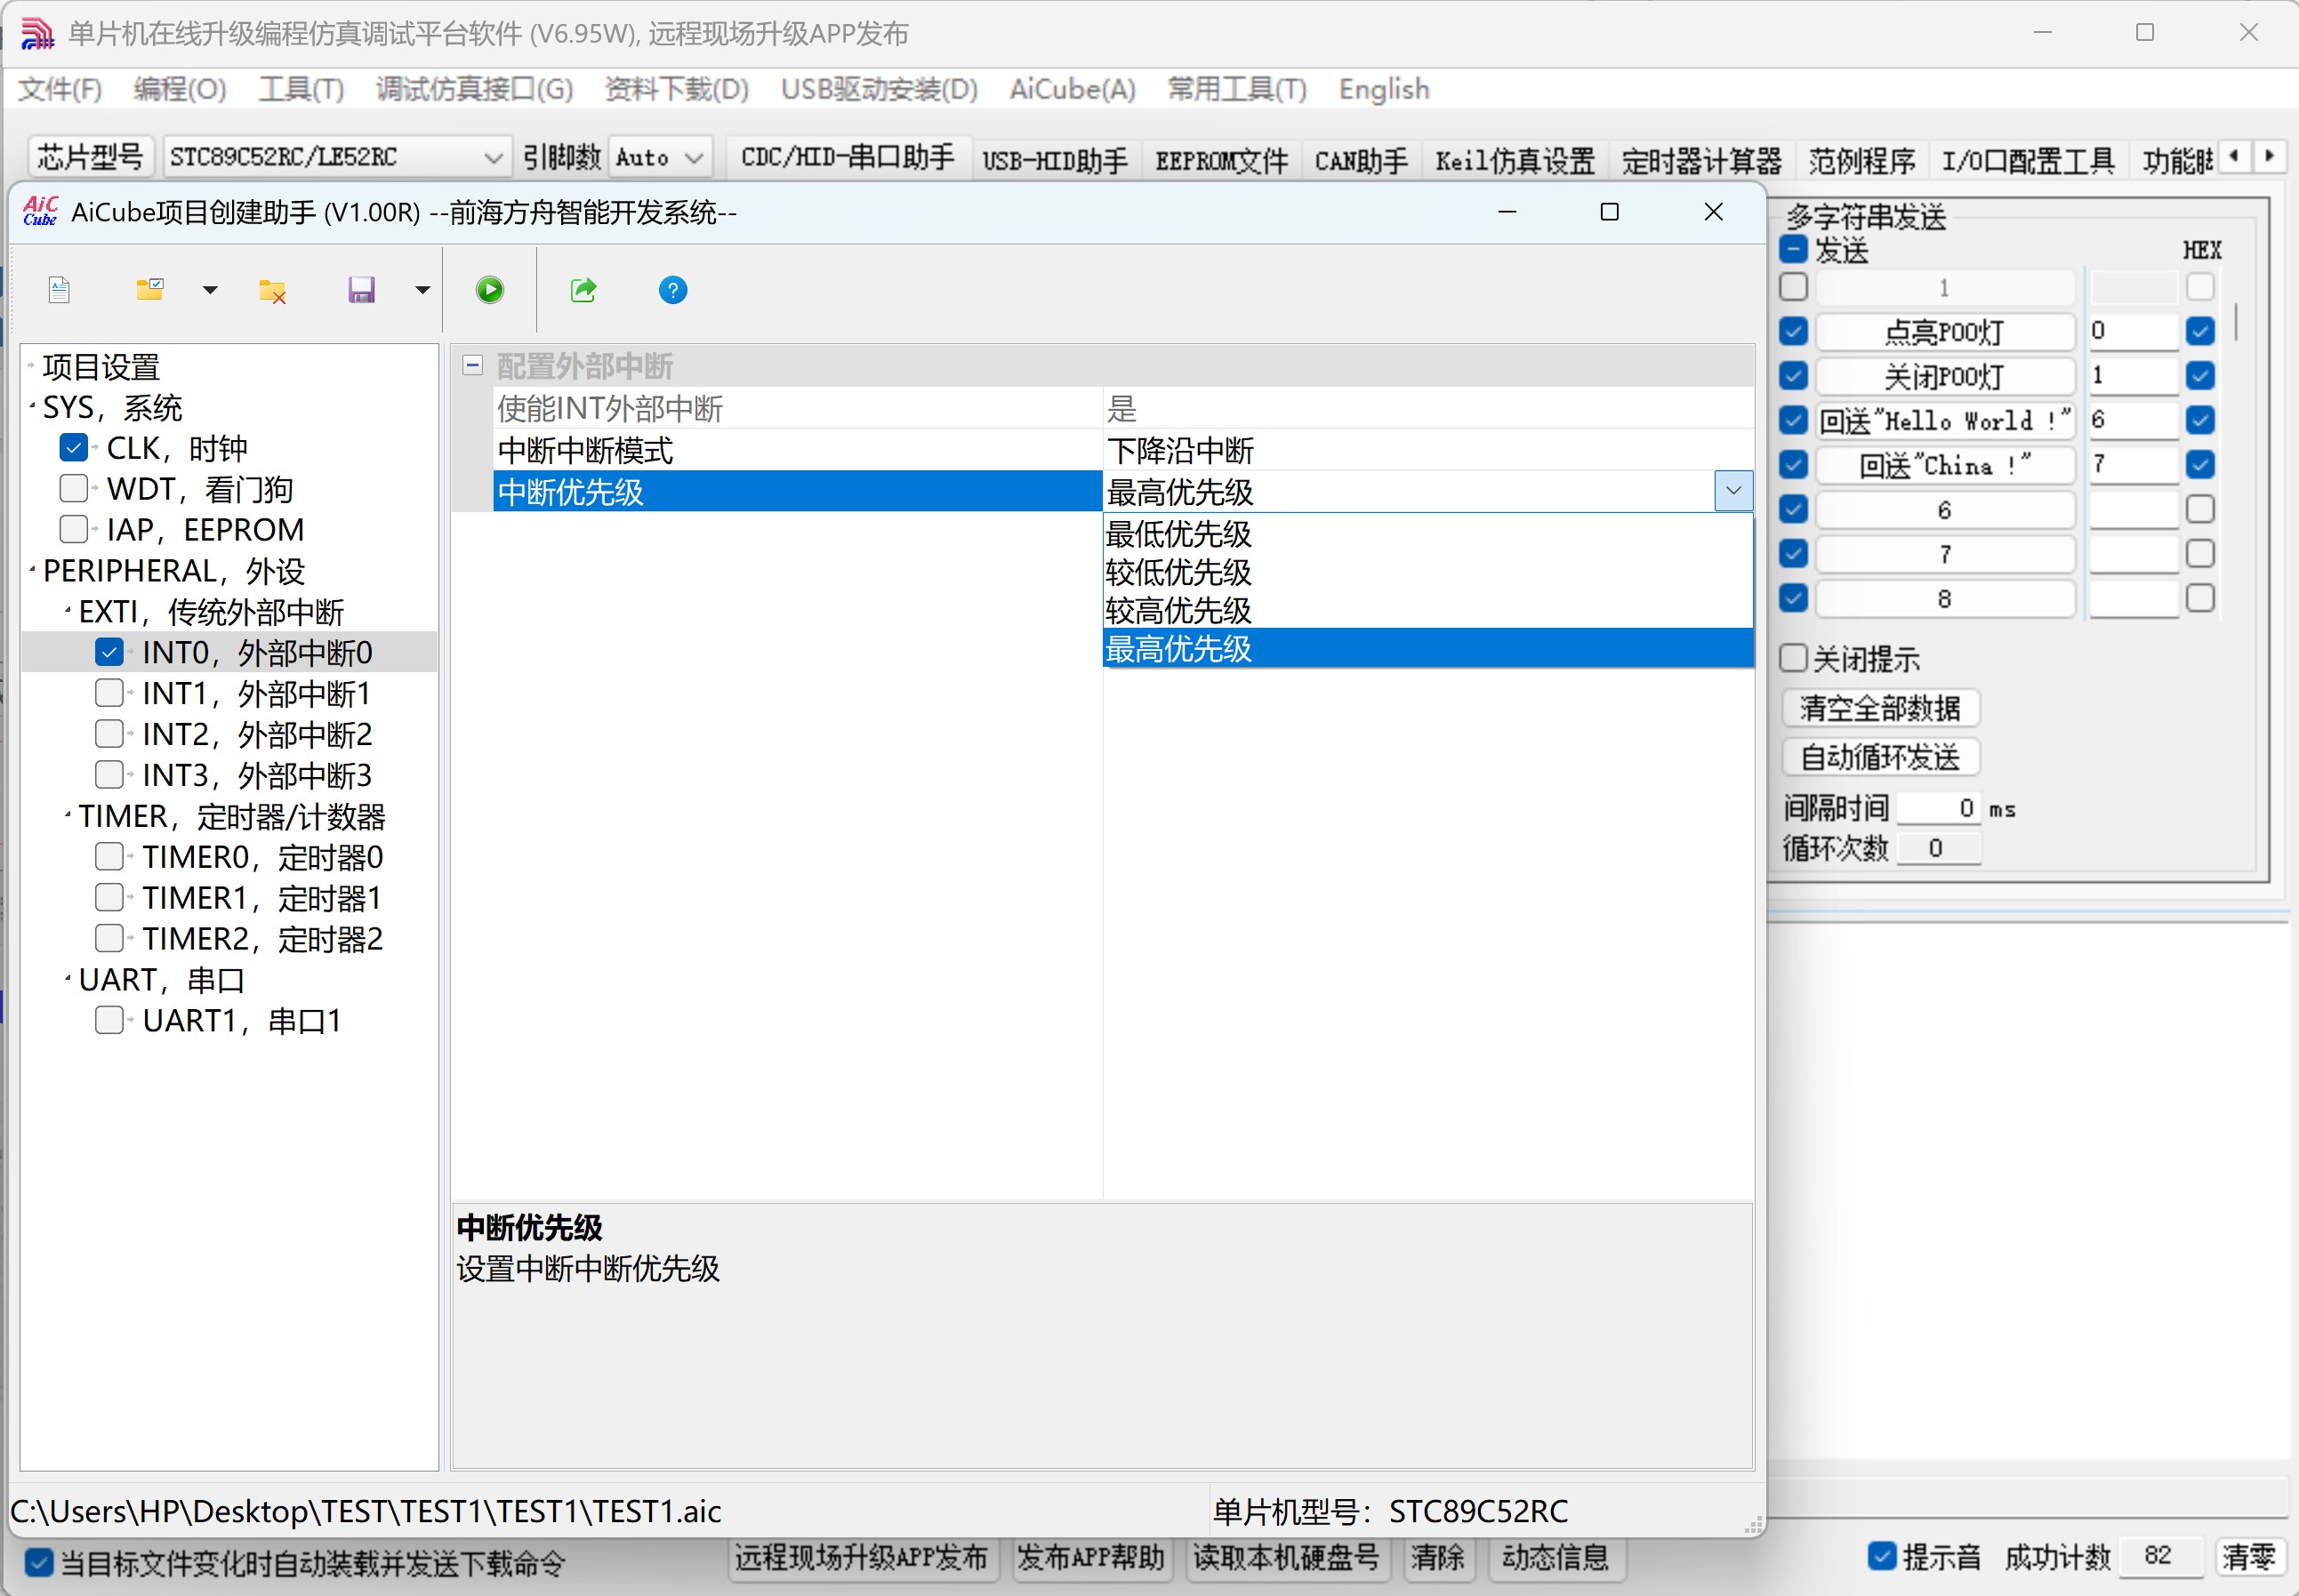Open the pin count Auto dropdown
Viewport: 2299px width, 1596px height.
pyautogui.click(x=660, y=157)
